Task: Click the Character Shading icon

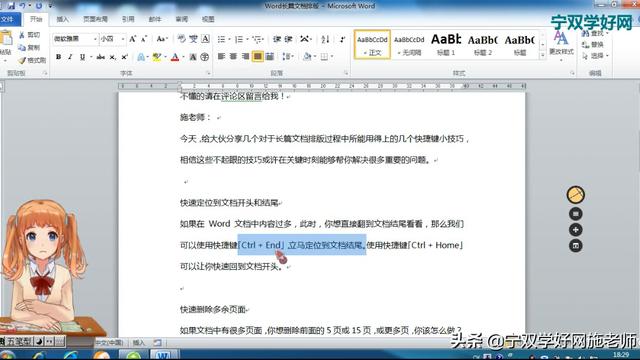Action: click(x=193, y=57)
